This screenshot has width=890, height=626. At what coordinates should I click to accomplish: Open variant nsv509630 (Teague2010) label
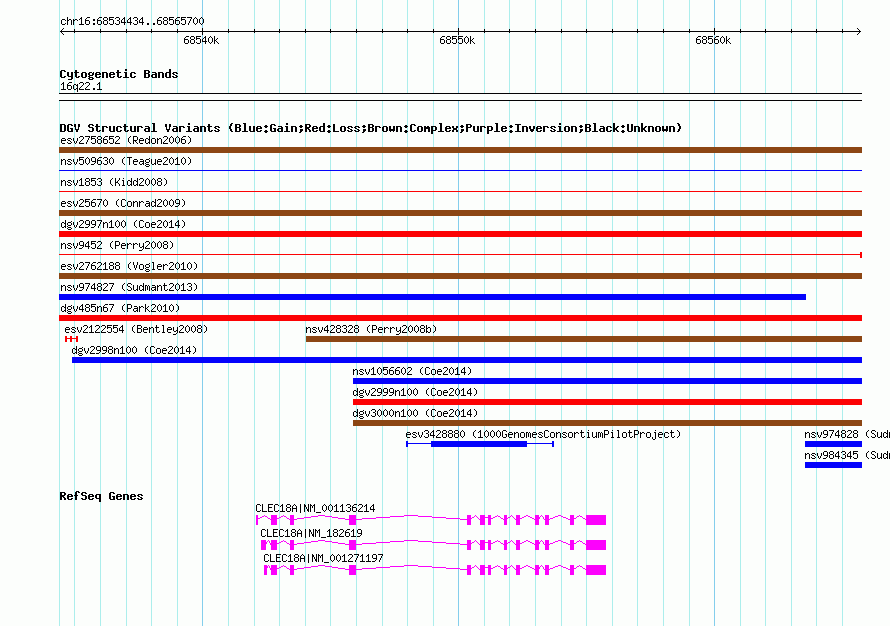pyautogui.click(x=126, y=161)
